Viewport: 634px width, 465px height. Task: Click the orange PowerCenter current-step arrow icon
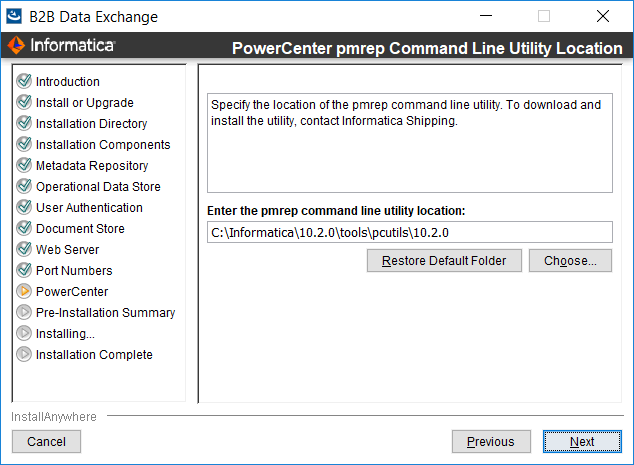[x=24, y=291]
